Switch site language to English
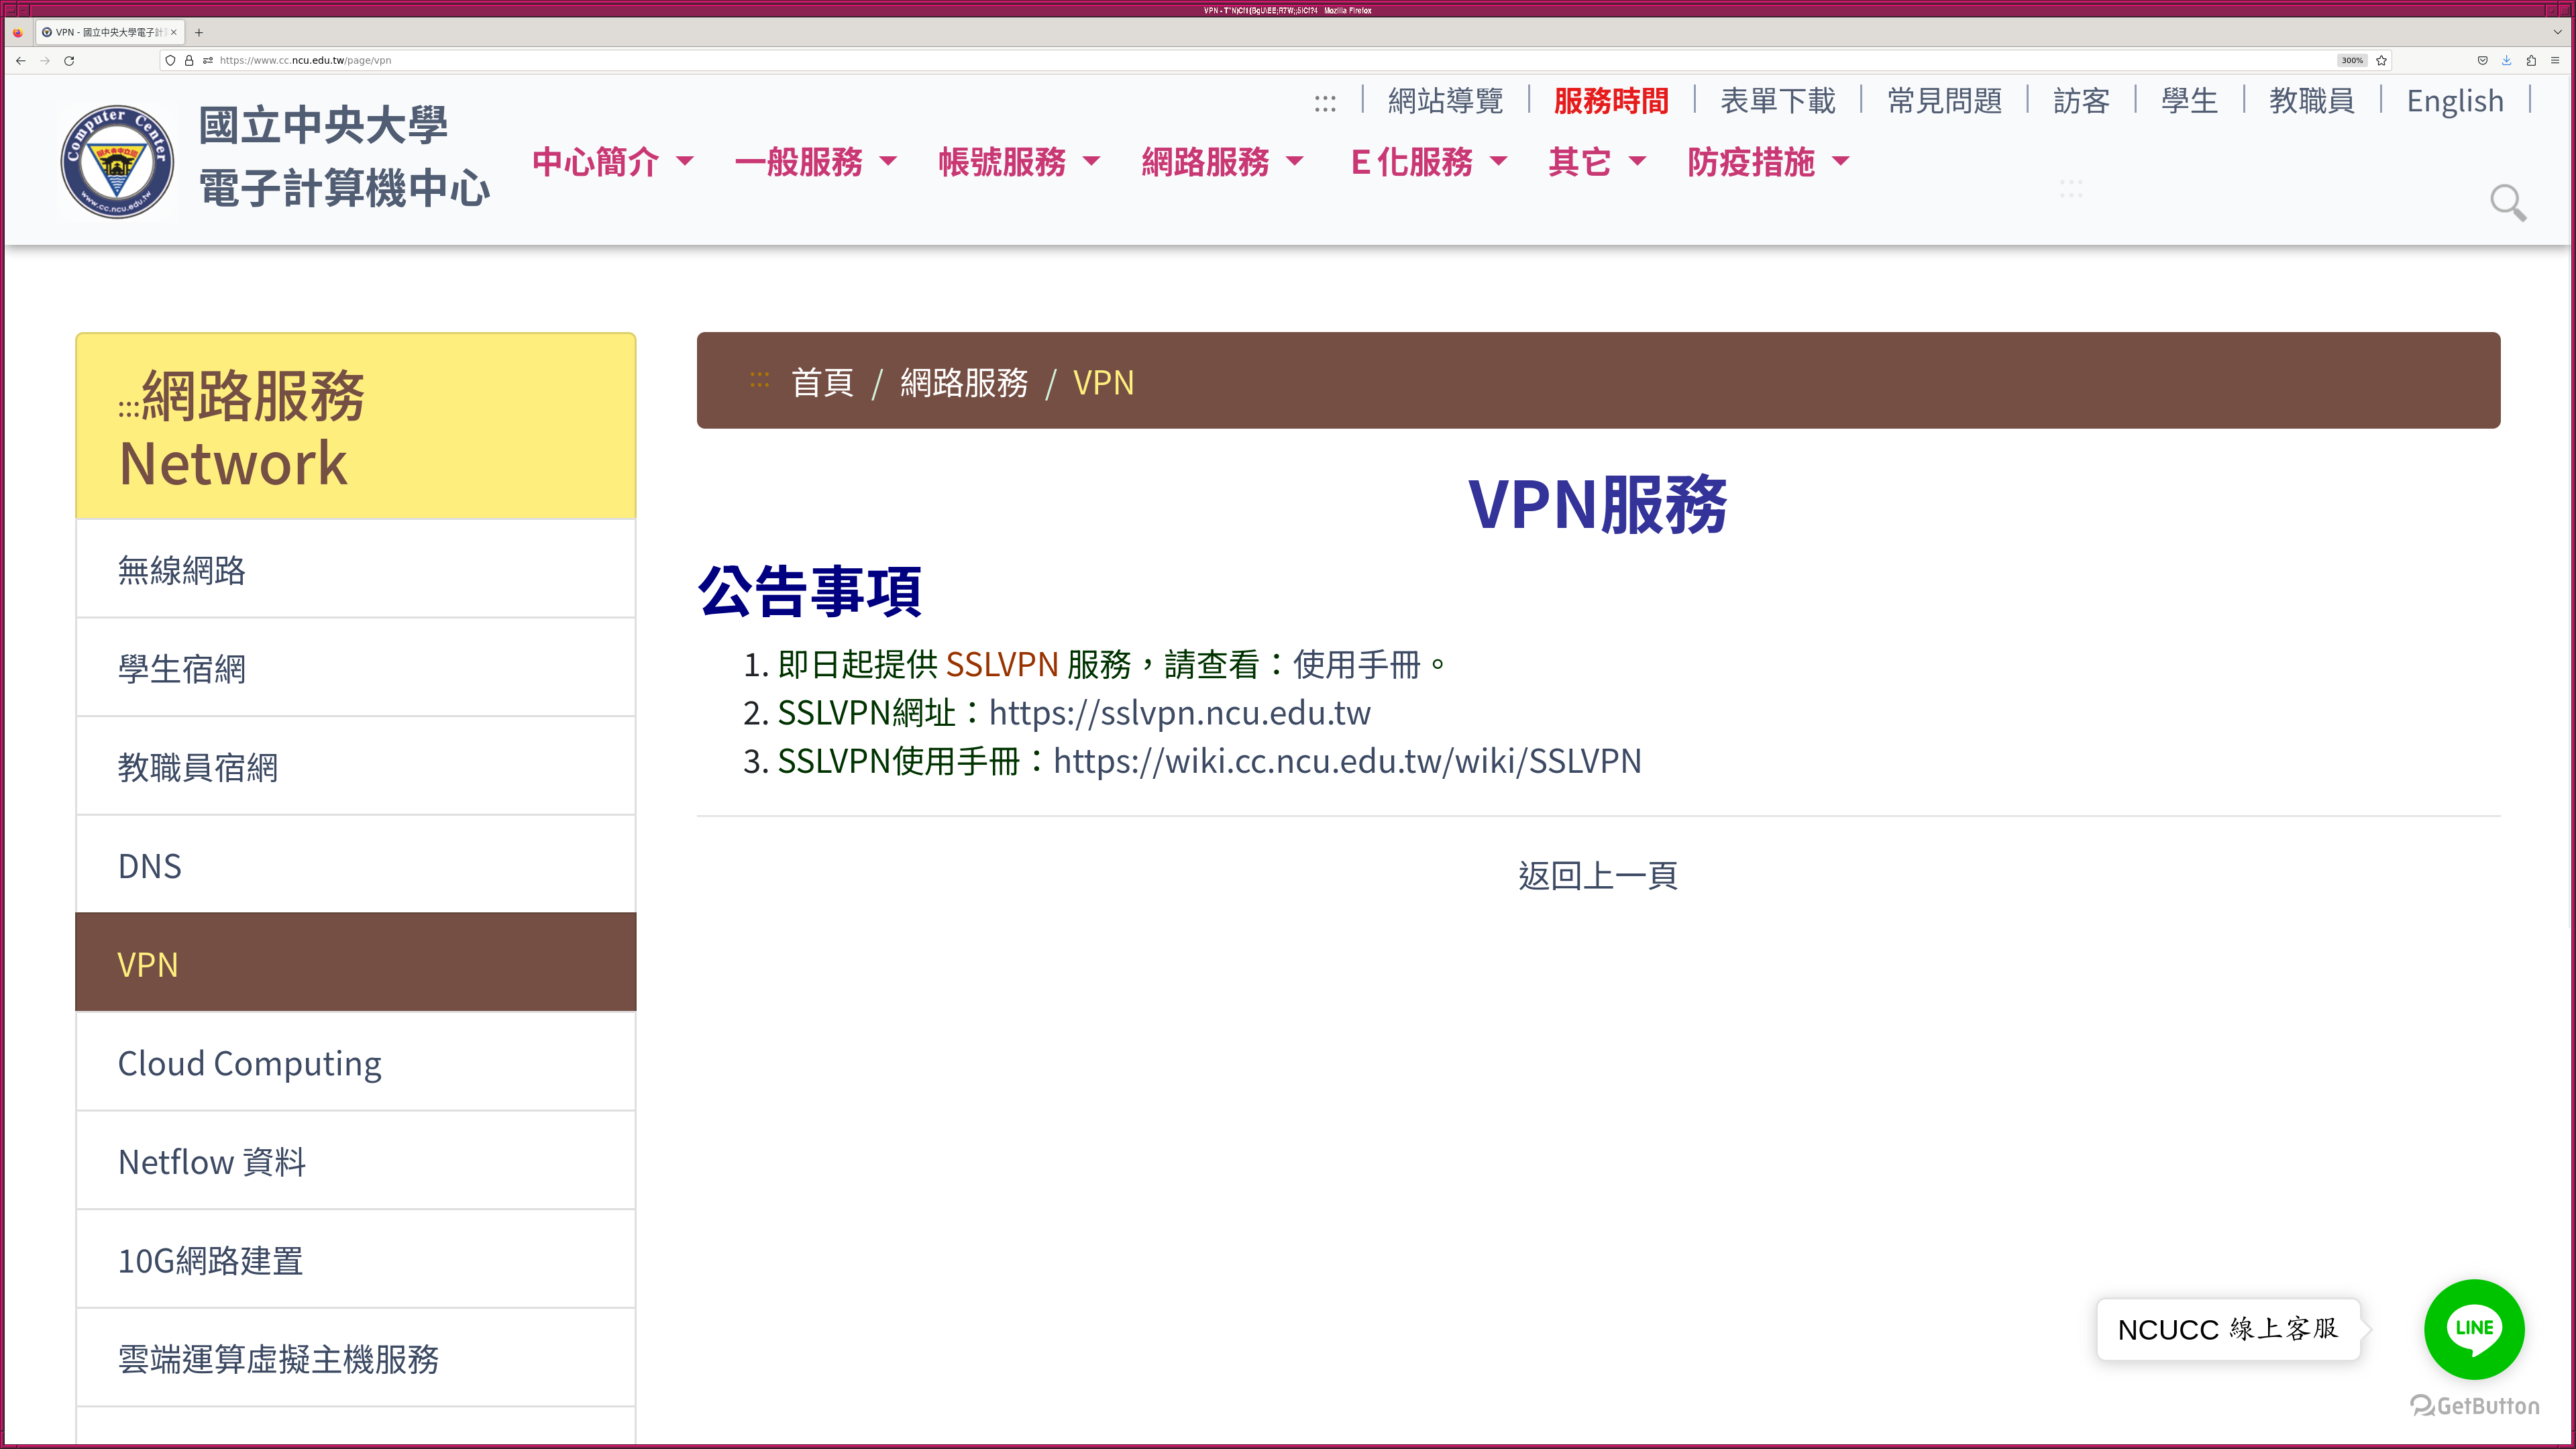 point(2454,101)
